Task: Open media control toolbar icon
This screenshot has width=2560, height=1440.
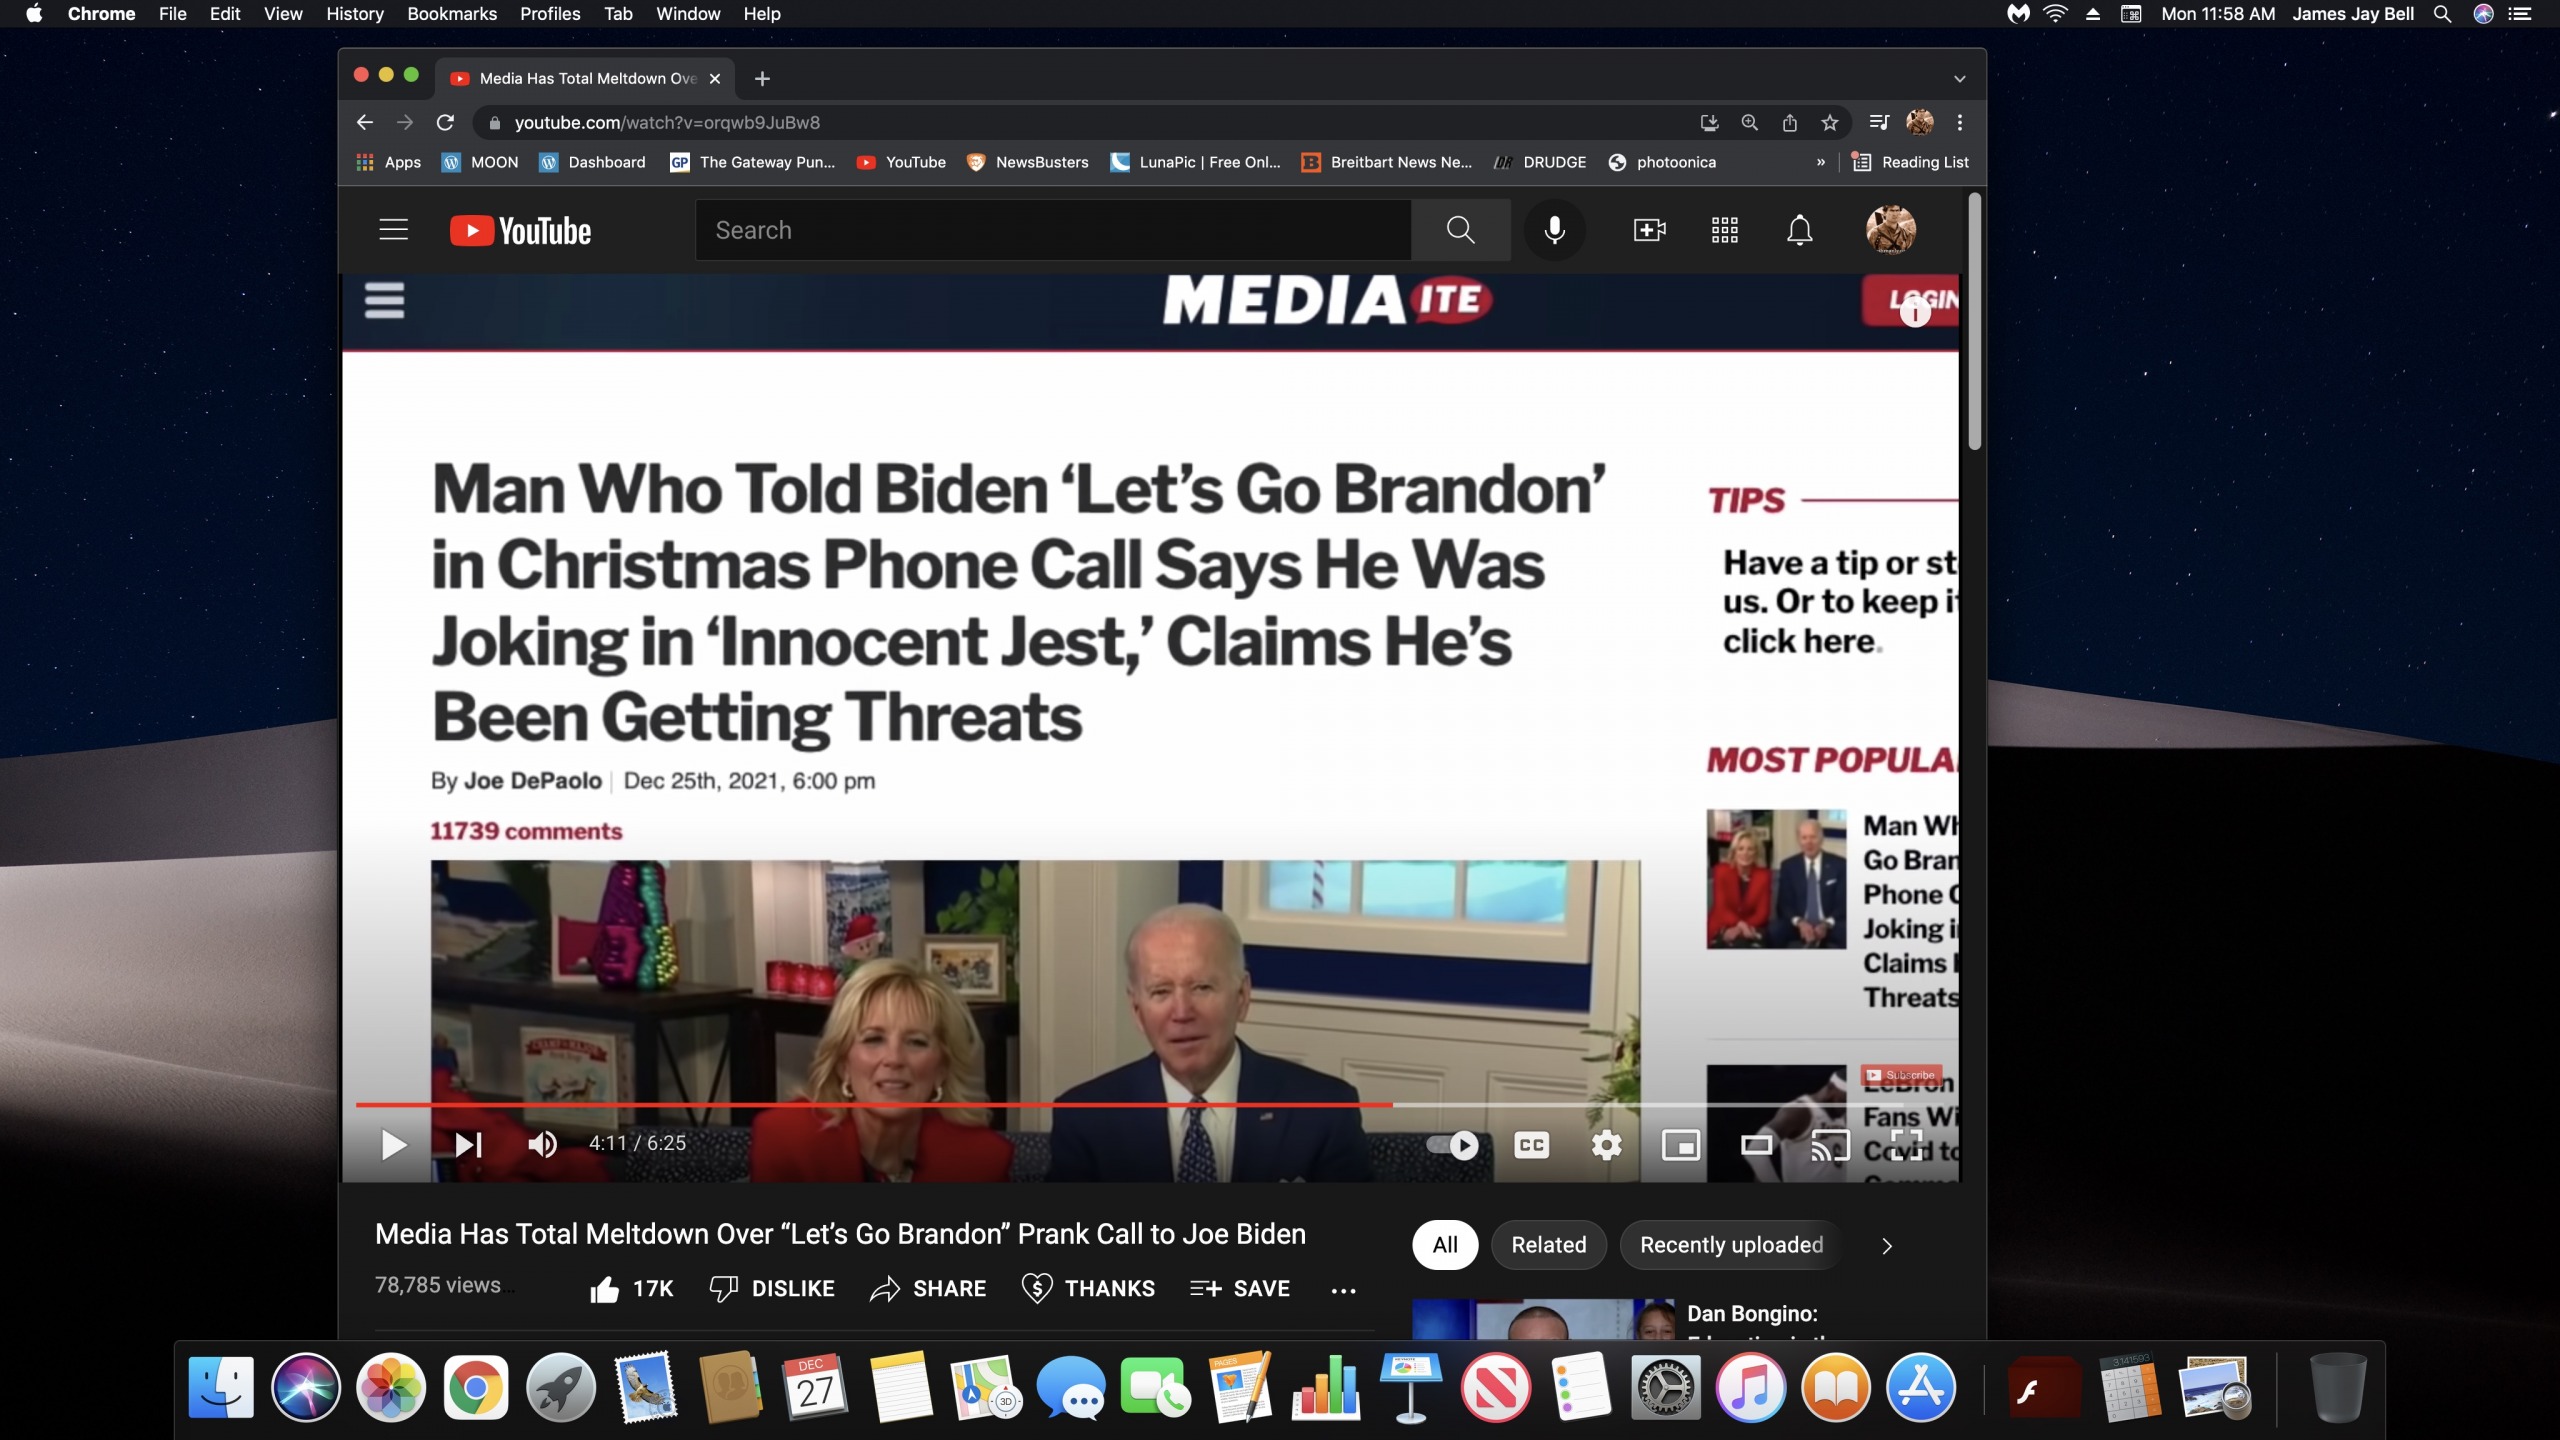Action: click(x=1879, y=122)
